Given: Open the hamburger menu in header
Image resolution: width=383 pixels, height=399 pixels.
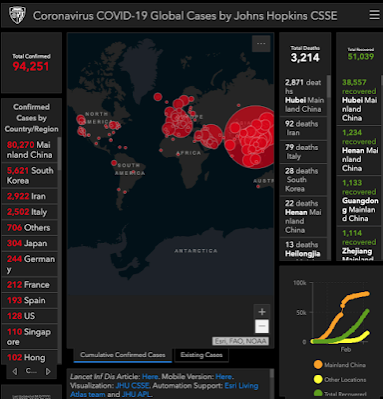Looking at the screenshot, I should [374, 15].
